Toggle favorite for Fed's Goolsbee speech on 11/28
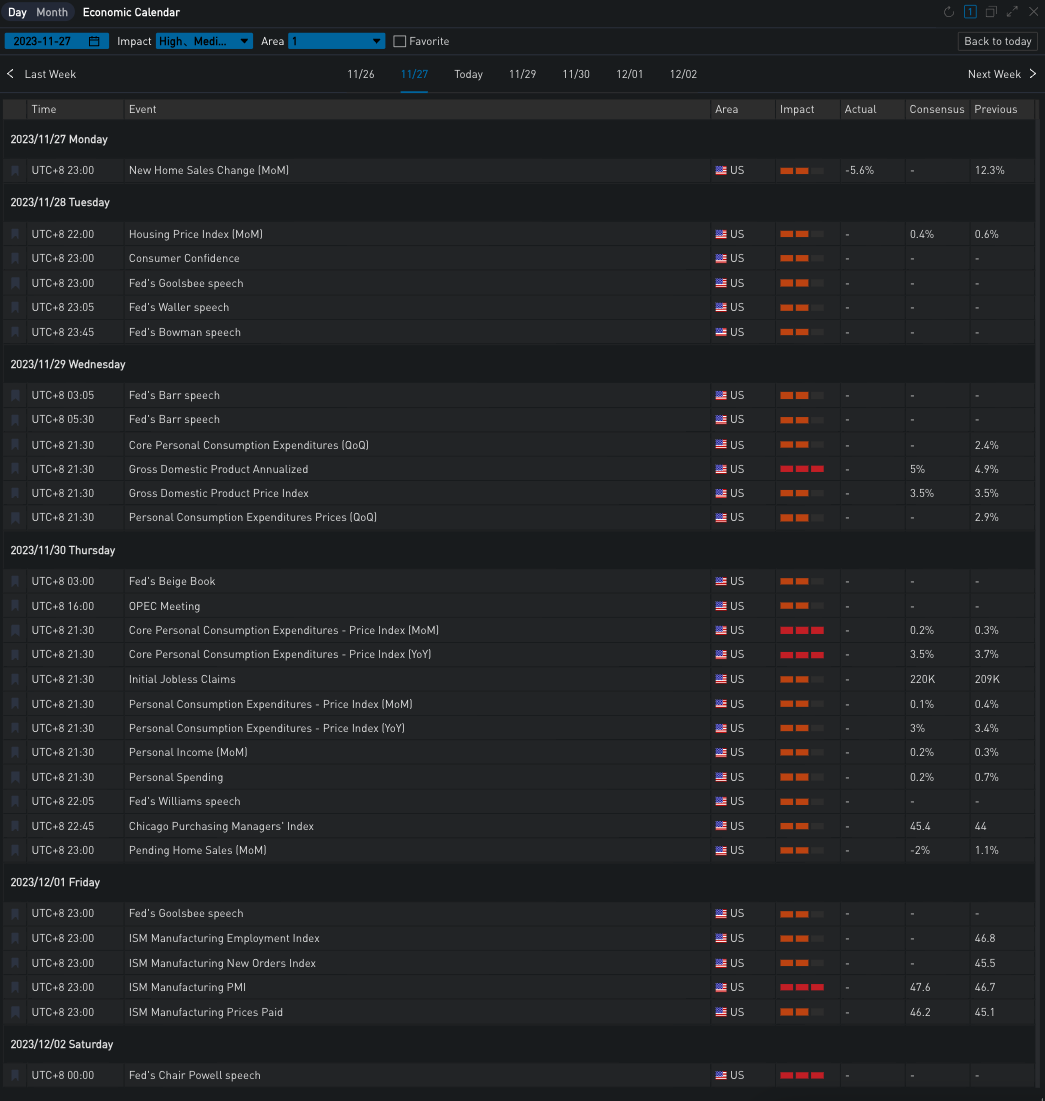This screenshot has width=1045, height=1101. (x=15, y=283)
